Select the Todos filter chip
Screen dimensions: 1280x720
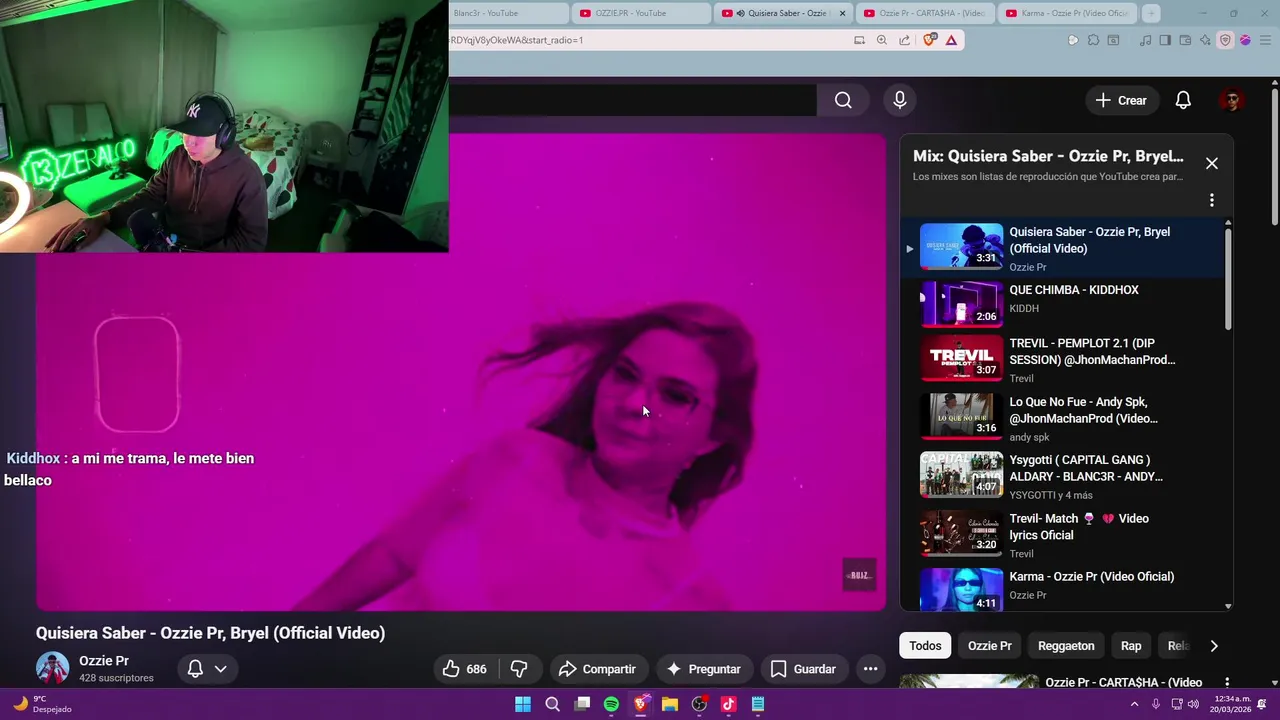click(925, 646)
